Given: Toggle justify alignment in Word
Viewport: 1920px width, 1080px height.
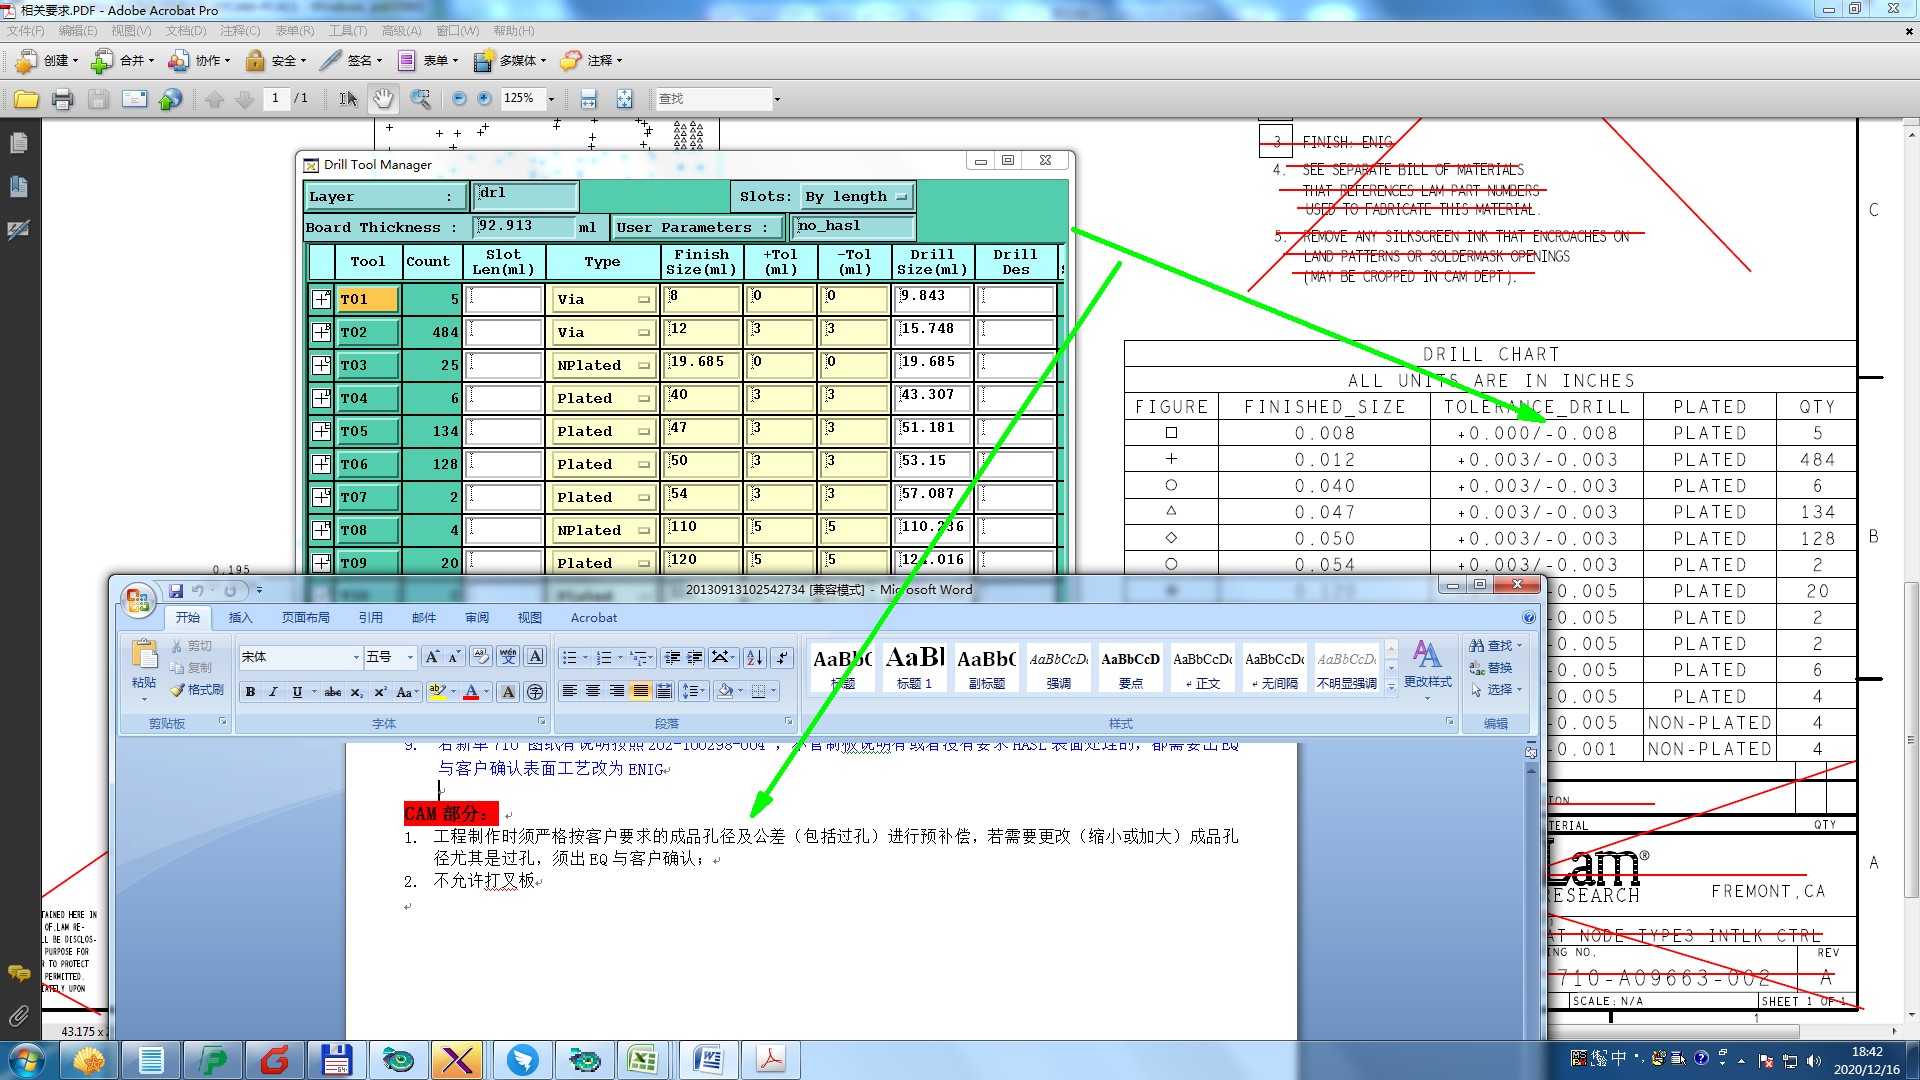Looking at the screenshot, I should coord(641,691).
